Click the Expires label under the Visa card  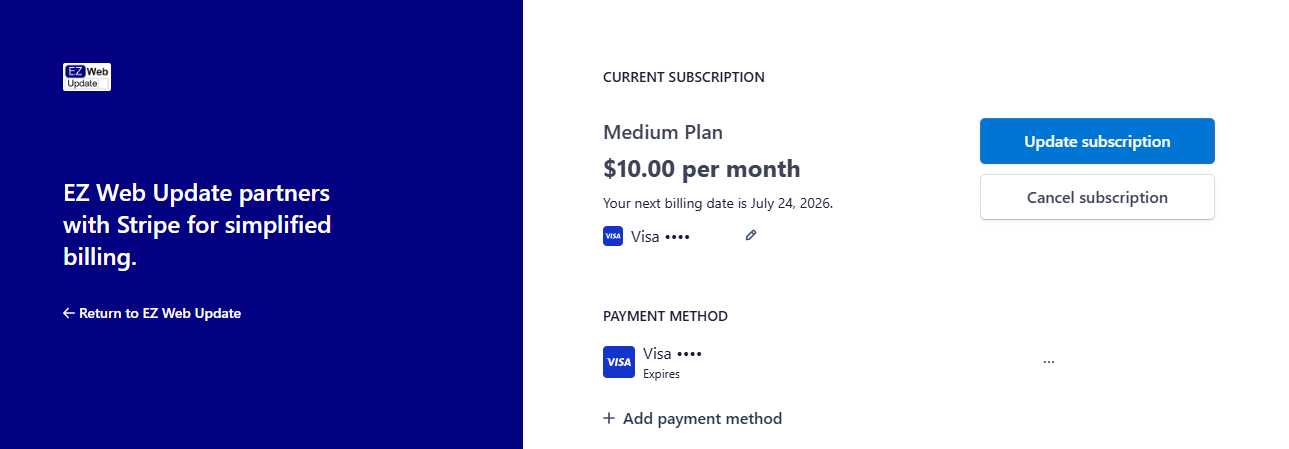coord(661,374)
